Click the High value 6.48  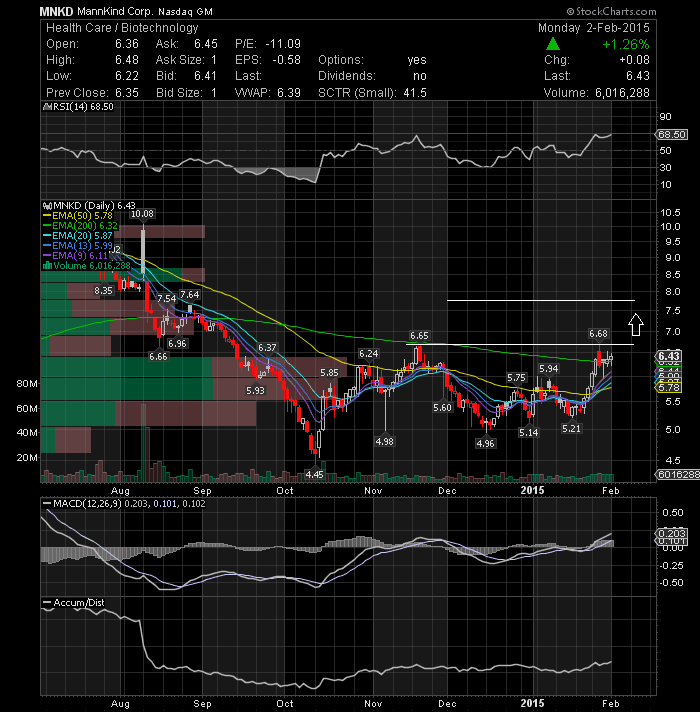coord(127,60)
